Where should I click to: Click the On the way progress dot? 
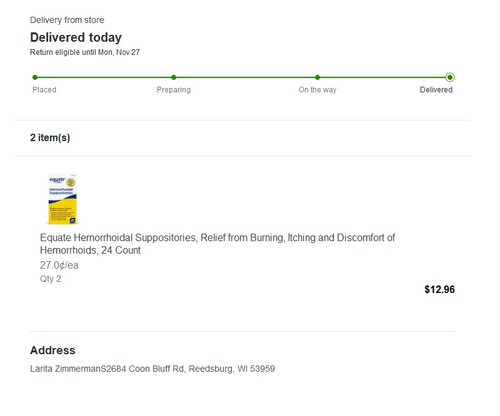317,77
